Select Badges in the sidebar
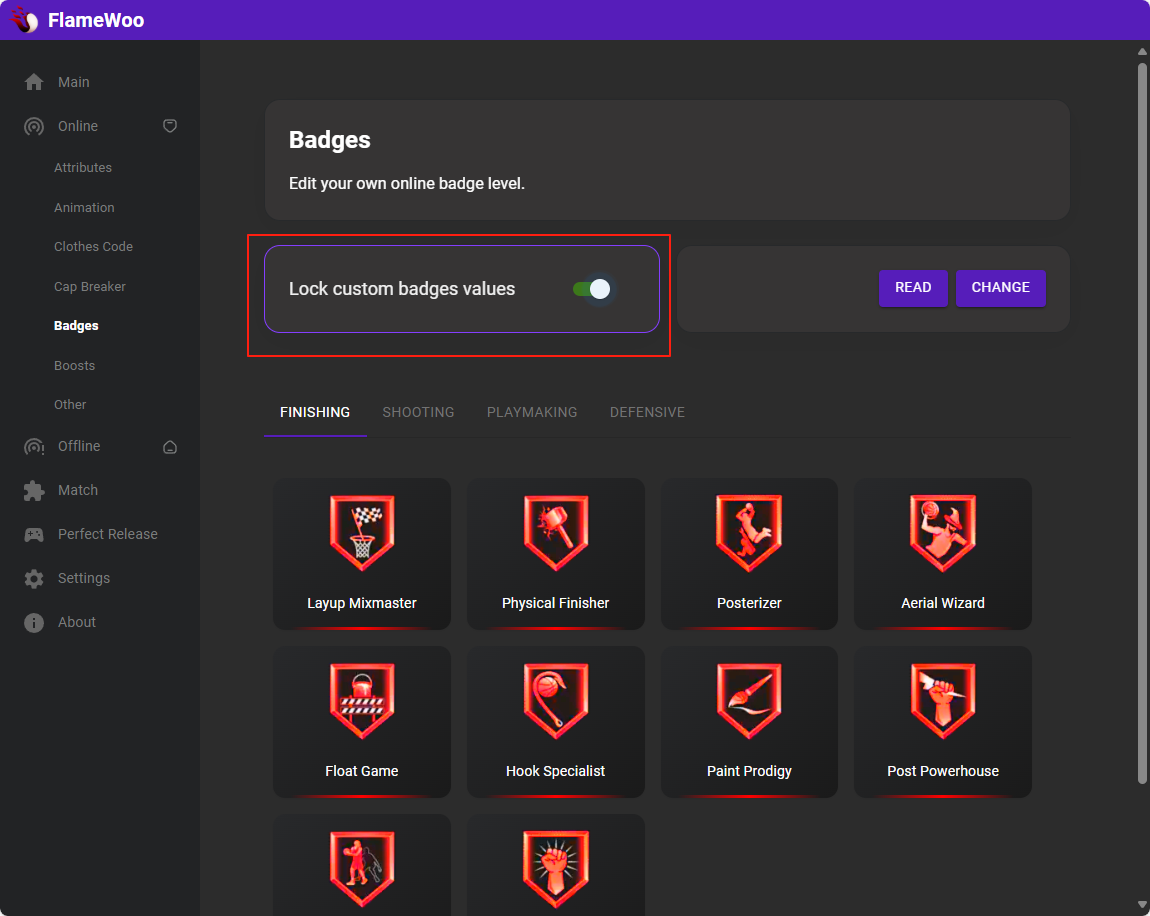The width and height of the screenshot is (1150, 916). 76,326
